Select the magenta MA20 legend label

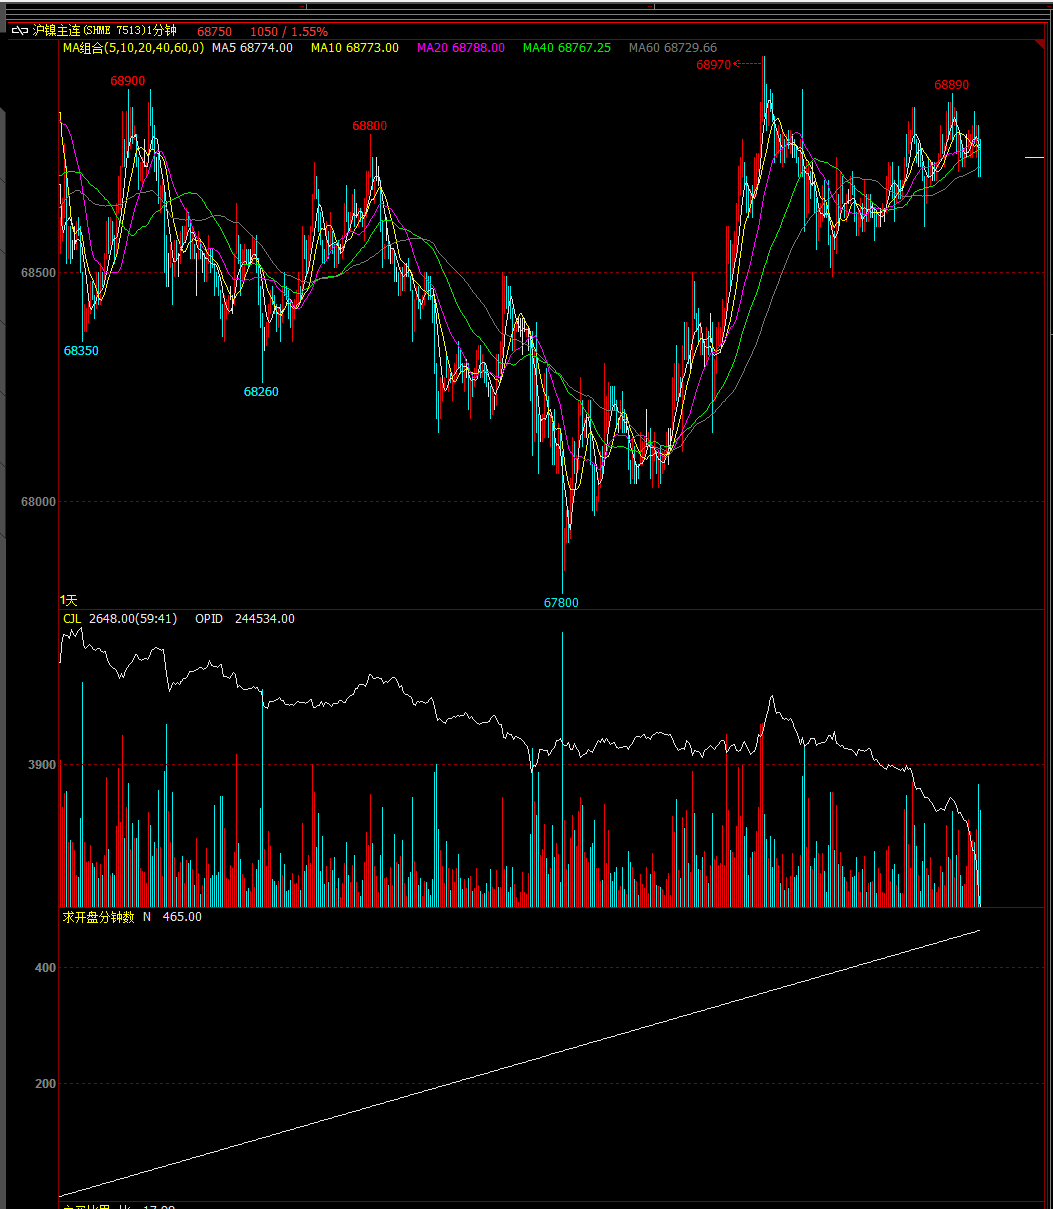(460, 48)
